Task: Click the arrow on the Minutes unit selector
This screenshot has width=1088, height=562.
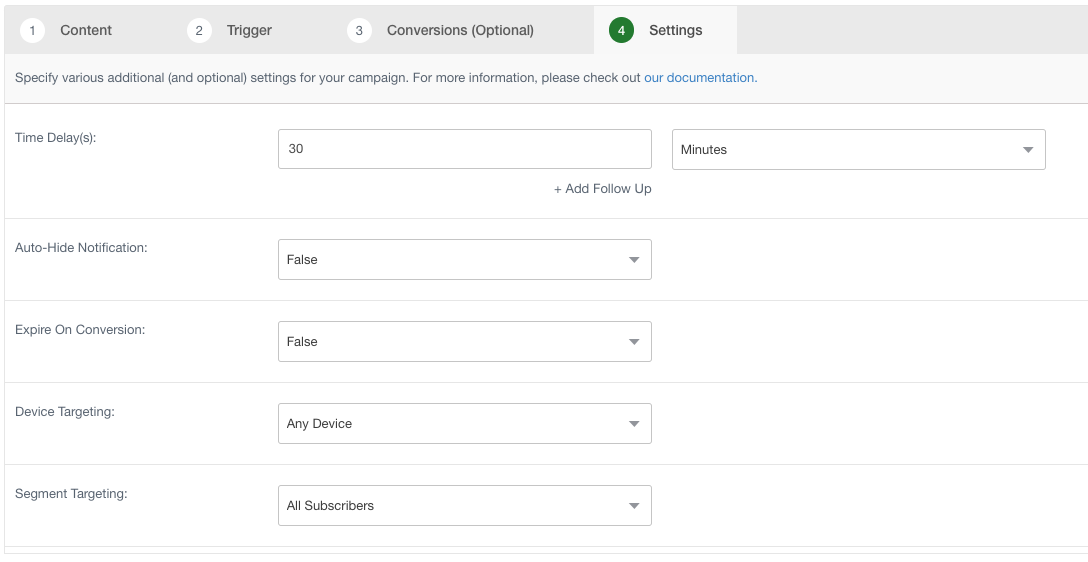Action: pyautogui.click(x=1027, y=150)
